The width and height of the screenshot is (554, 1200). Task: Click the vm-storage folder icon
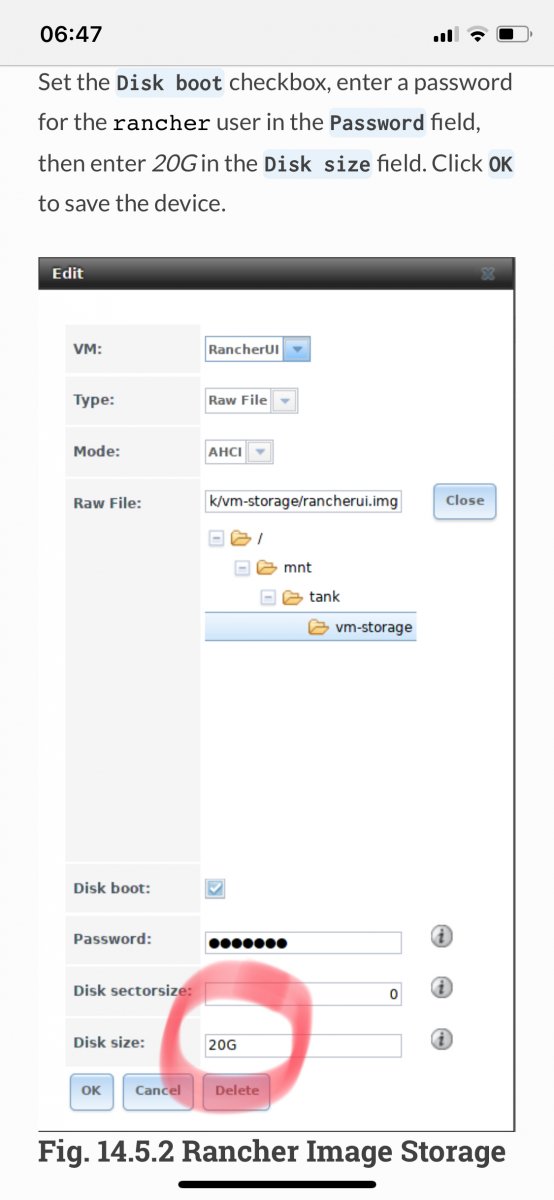[318, 628]
